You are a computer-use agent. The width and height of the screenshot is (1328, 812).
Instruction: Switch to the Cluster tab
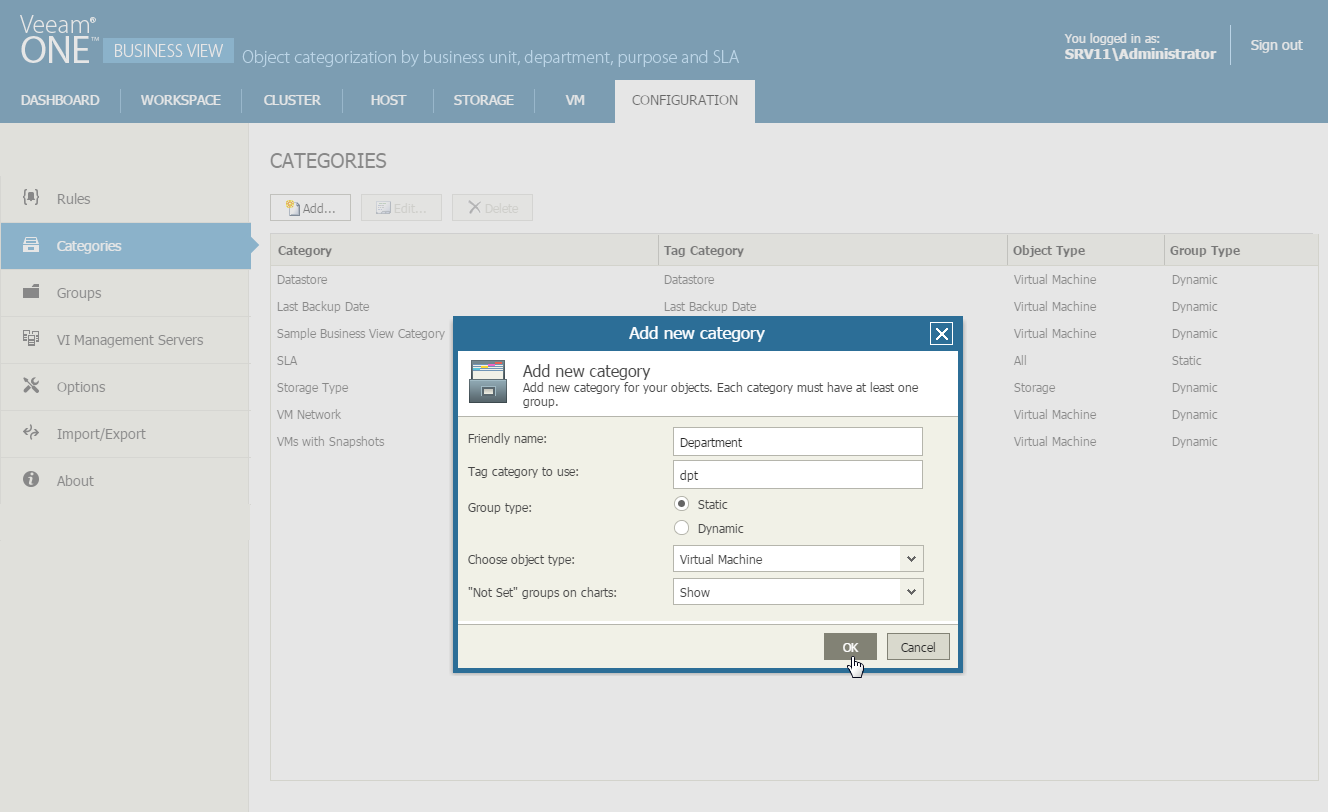tap(292, 100)
